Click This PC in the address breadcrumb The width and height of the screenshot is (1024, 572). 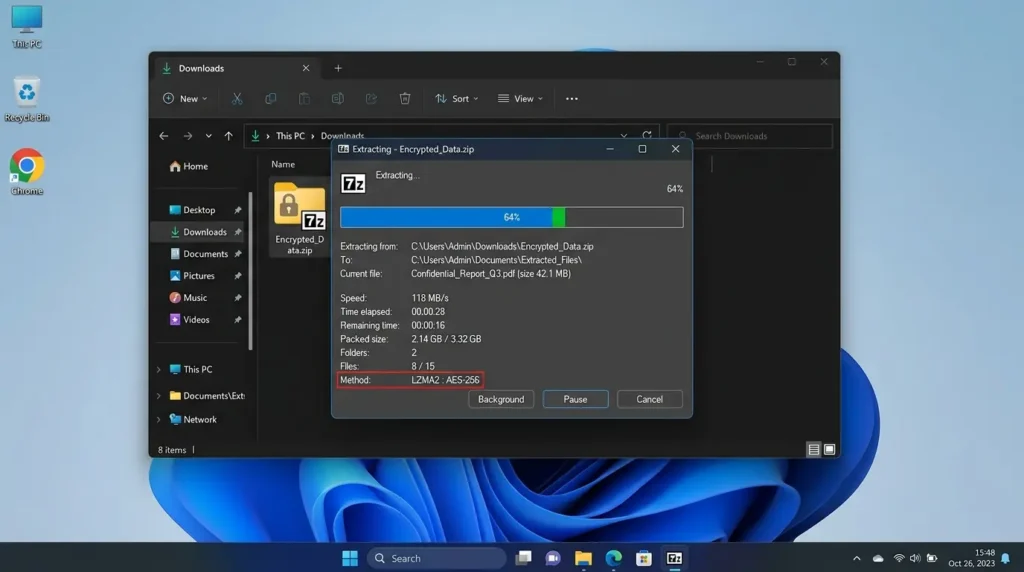tap(290, 136)
